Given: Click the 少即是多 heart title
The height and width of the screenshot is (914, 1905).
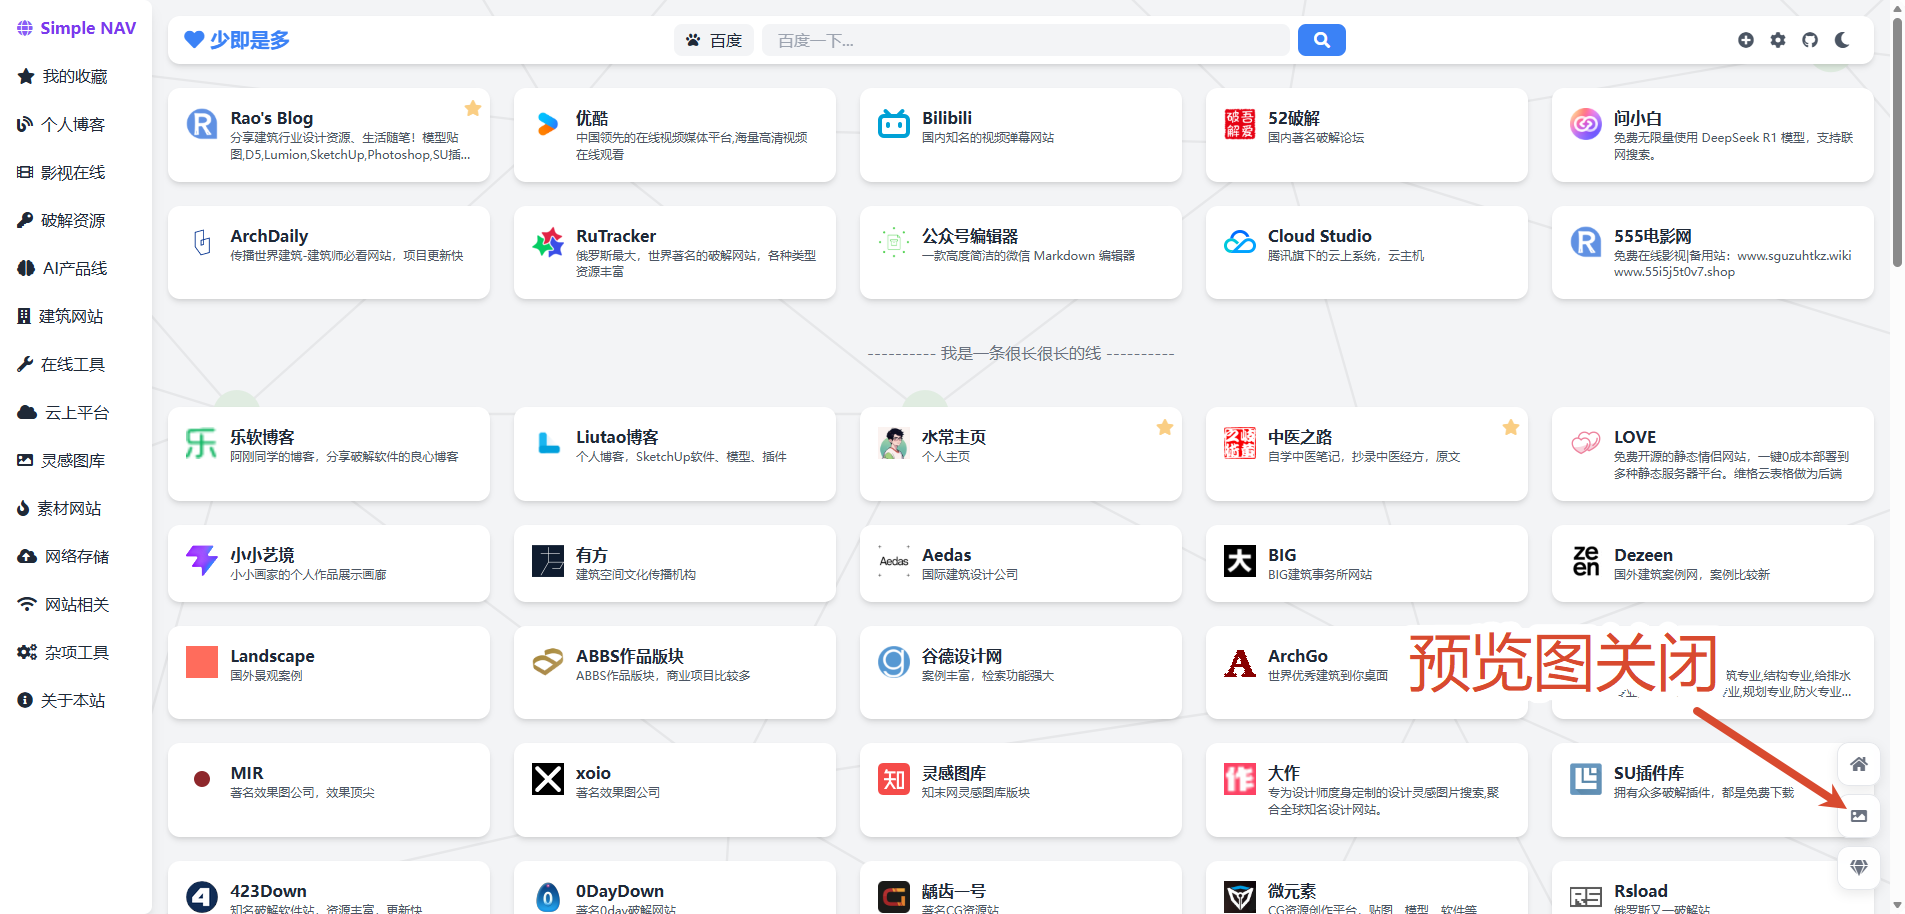Looking at the screenshot, I should click(x=237, y=40).
